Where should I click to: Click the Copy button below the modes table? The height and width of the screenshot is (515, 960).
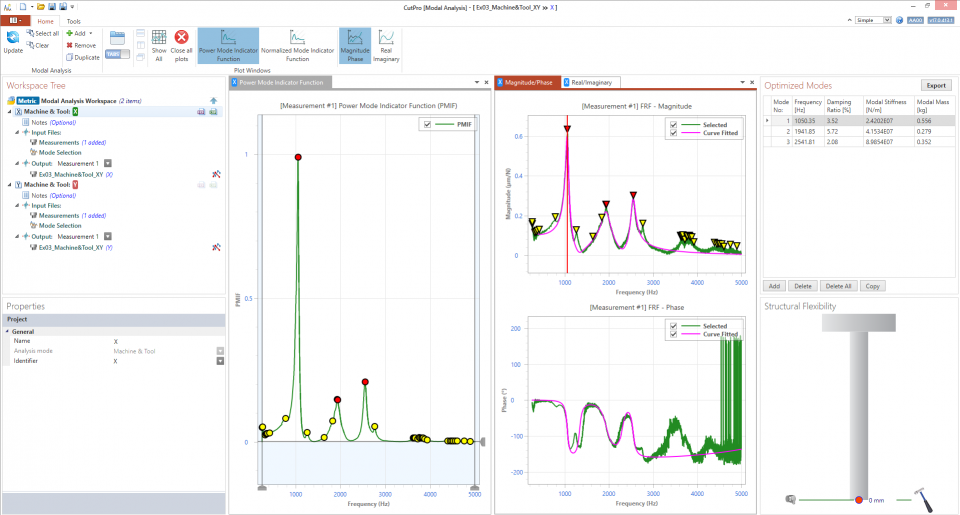pyautogui.click(x=872, y=286)
